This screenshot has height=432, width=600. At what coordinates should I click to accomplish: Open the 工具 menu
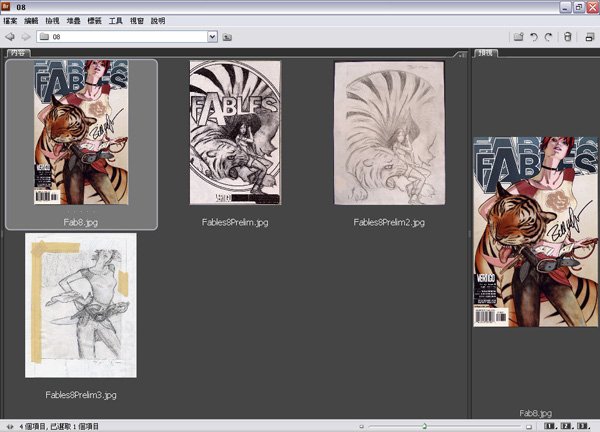(116, 20)
